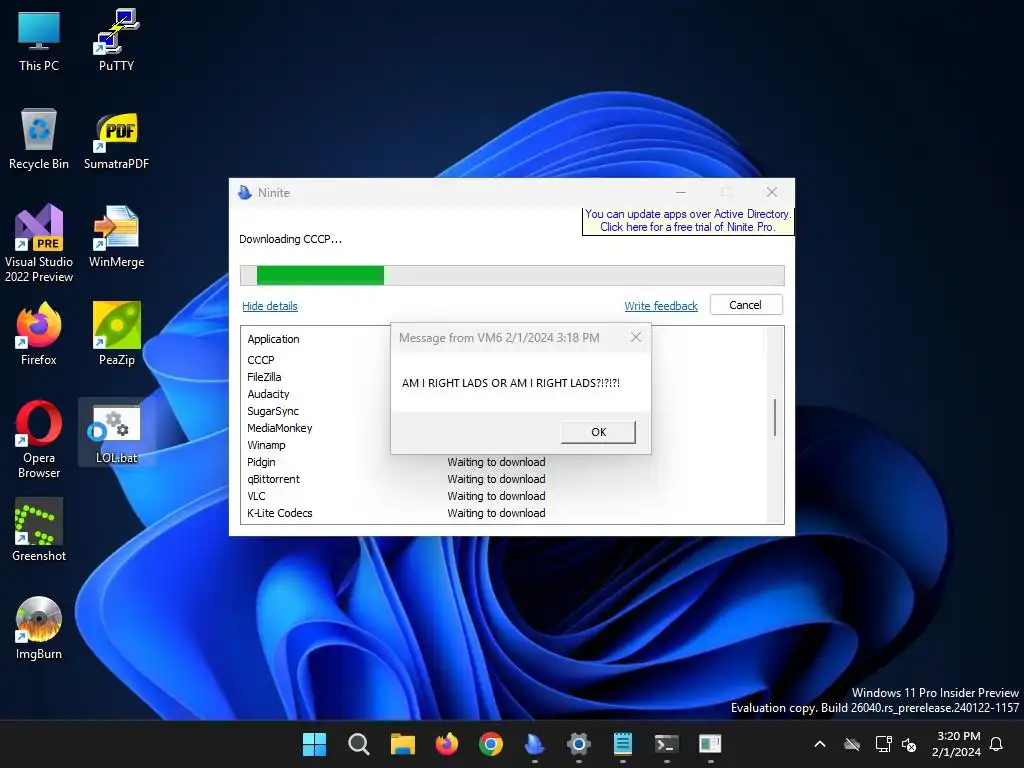The width and height of the screenshot is (1024, 768).
Task: Click OK in the VM6 message box
Action: point(598,432)
